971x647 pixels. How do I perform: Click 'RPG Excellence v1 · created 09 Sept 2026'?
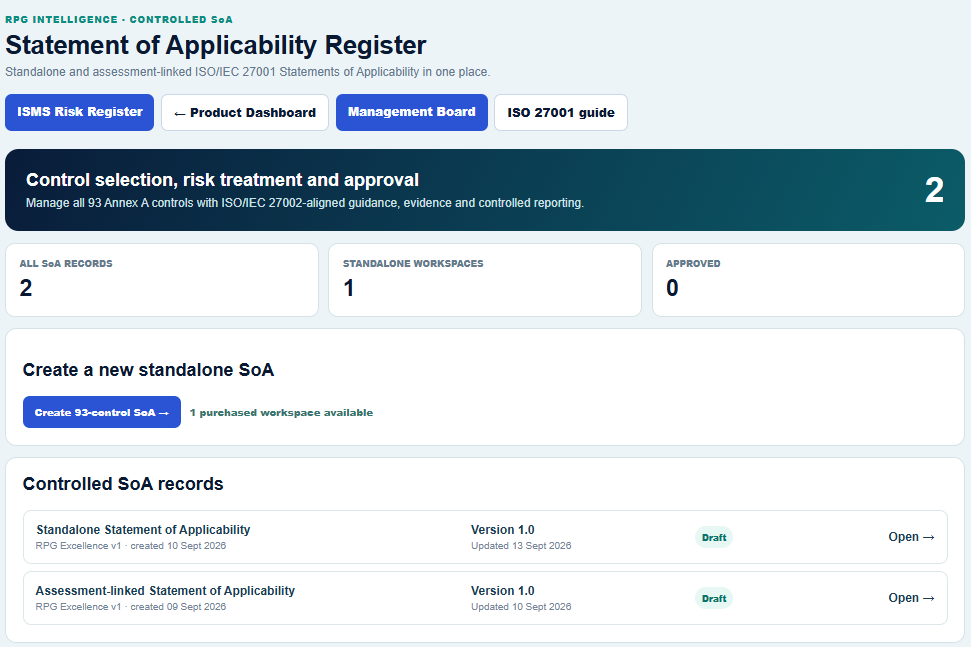coord(131,607)
